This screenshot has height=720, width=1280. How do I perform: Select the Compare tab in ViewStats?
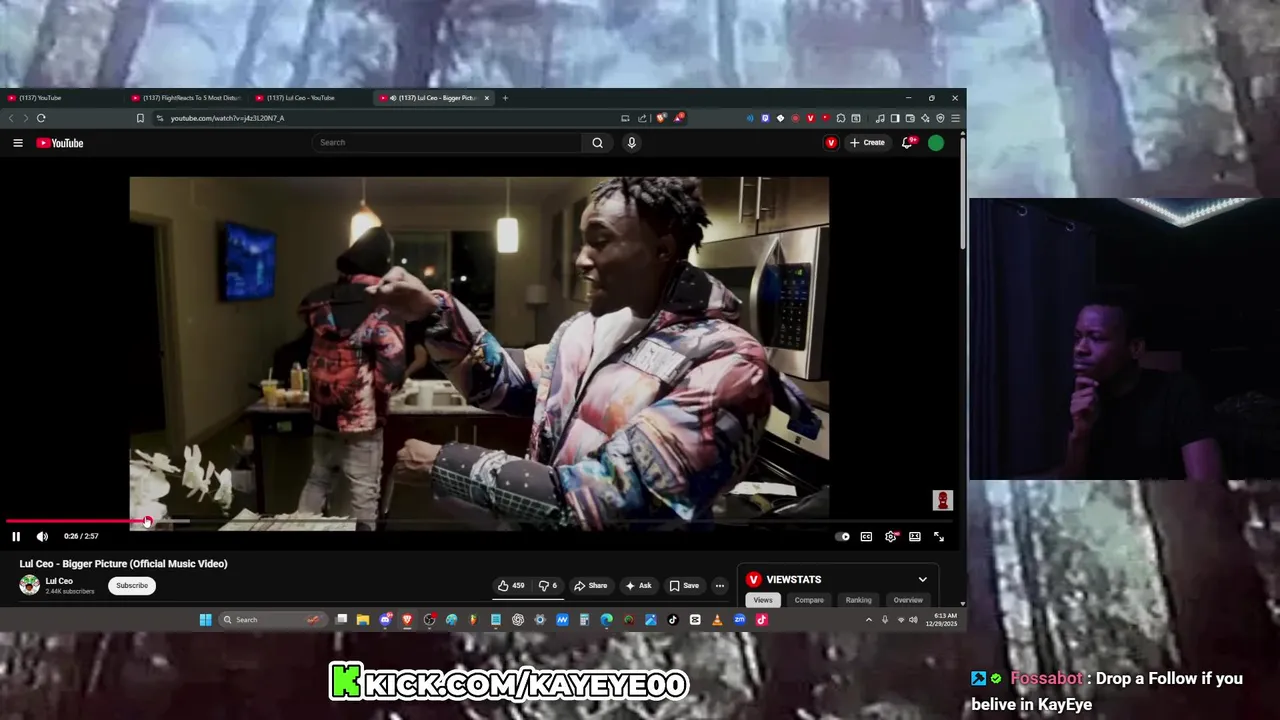click(809, 600)
